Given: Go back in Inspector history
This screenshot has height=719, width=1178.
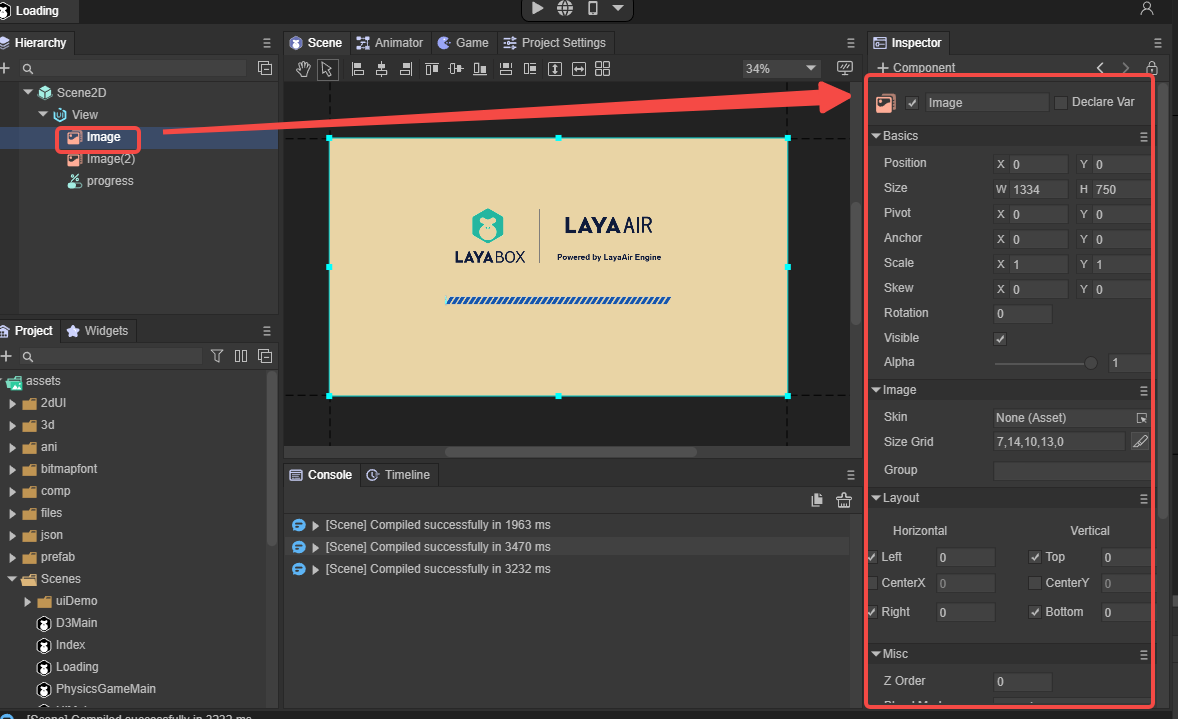Looking at the screenshot, I should (x=1101, y=68).
